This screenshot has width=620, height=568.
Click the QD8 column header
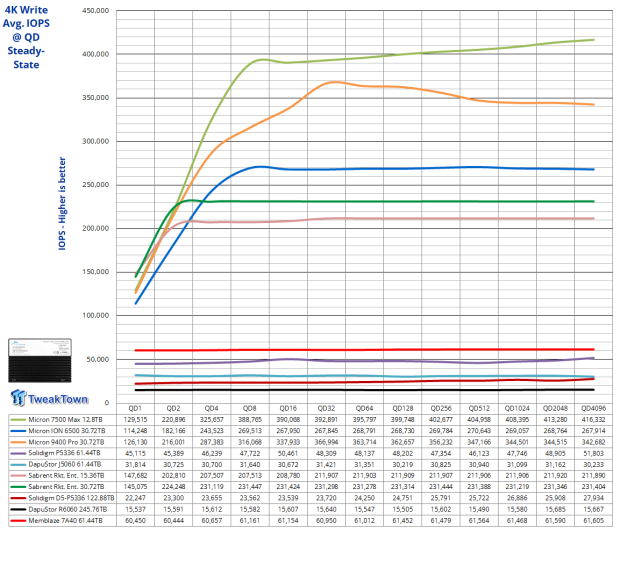(x=250, y=408)
